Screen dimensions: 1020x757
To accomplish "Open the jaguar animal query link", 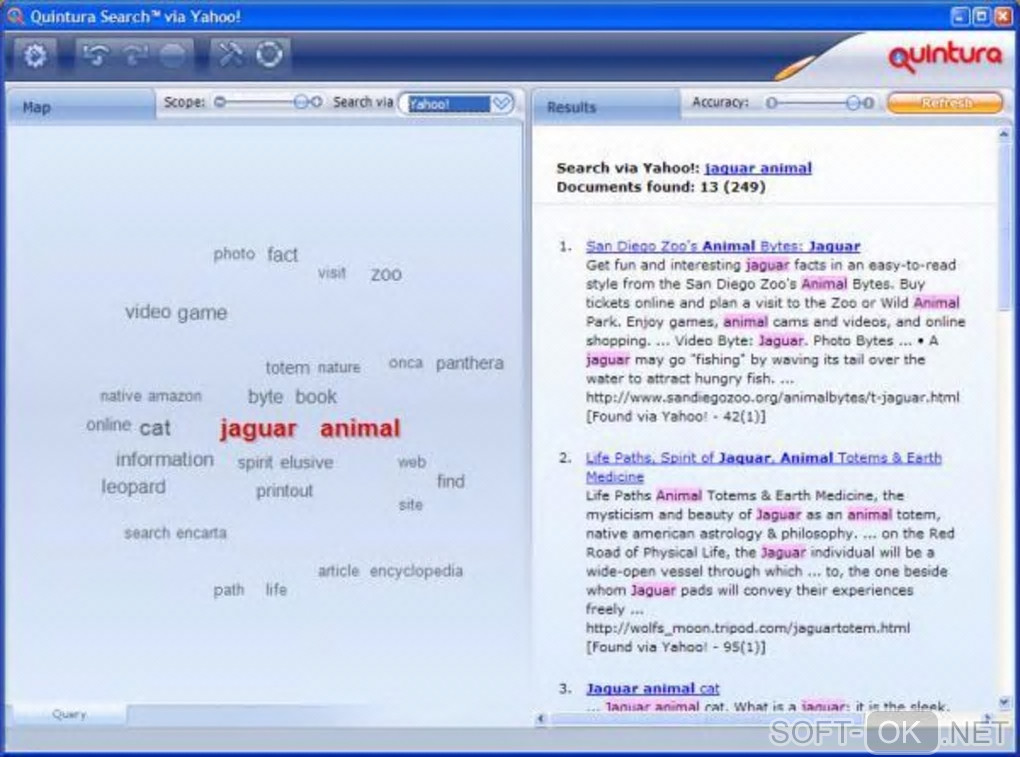I will click(758, 168).
